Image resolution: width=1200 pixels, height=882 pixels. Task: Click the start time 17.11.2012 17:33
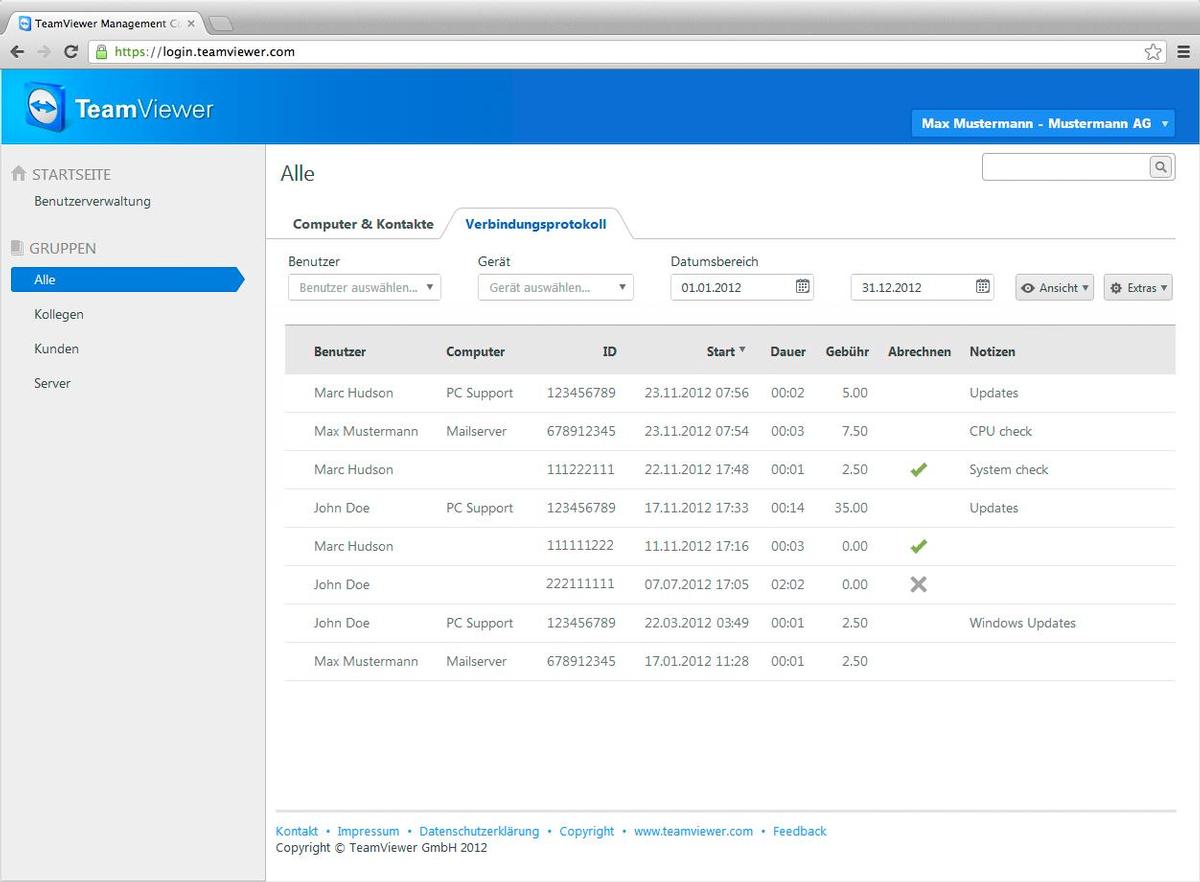point(696,508)
